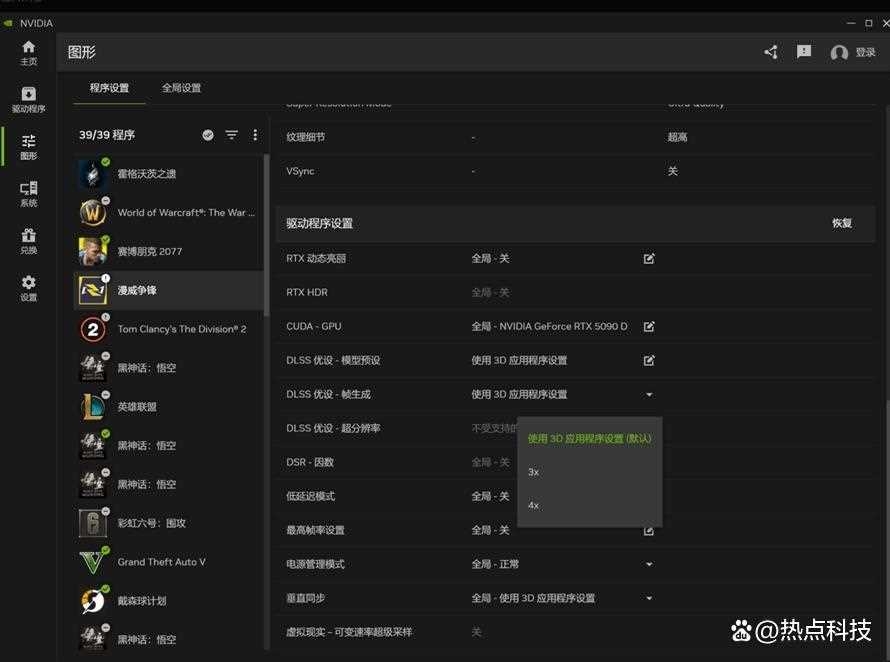Choose 使用 3D 应用程序设置 (默认) option

tap(589, 438)
